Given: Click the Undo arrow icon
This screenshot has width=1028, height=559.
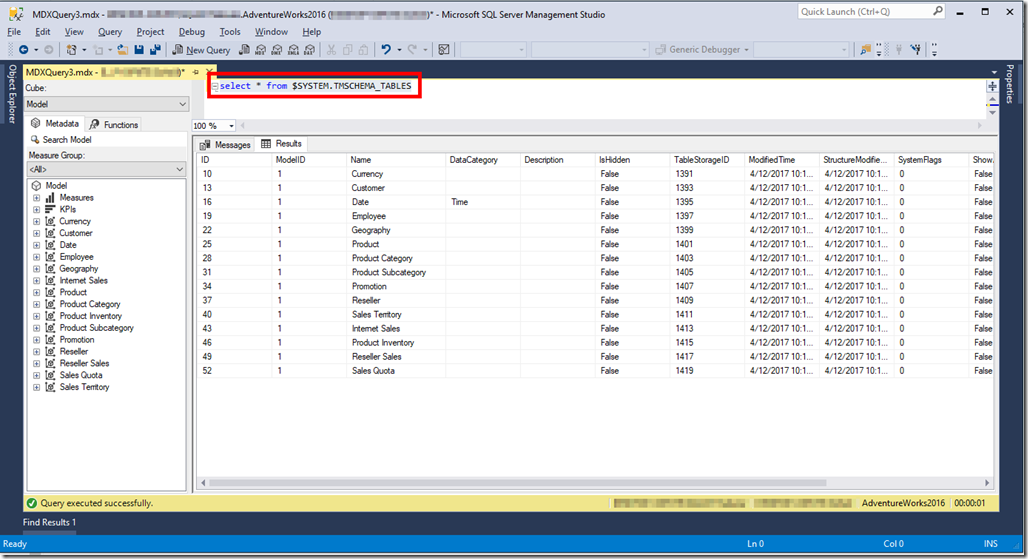Looking at the screenshot, I should click(386, 50).
